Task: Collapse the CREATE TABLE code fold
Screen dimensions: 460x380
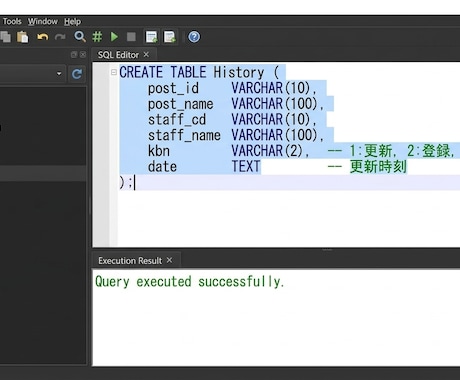Action: click(x=114, y=72)
